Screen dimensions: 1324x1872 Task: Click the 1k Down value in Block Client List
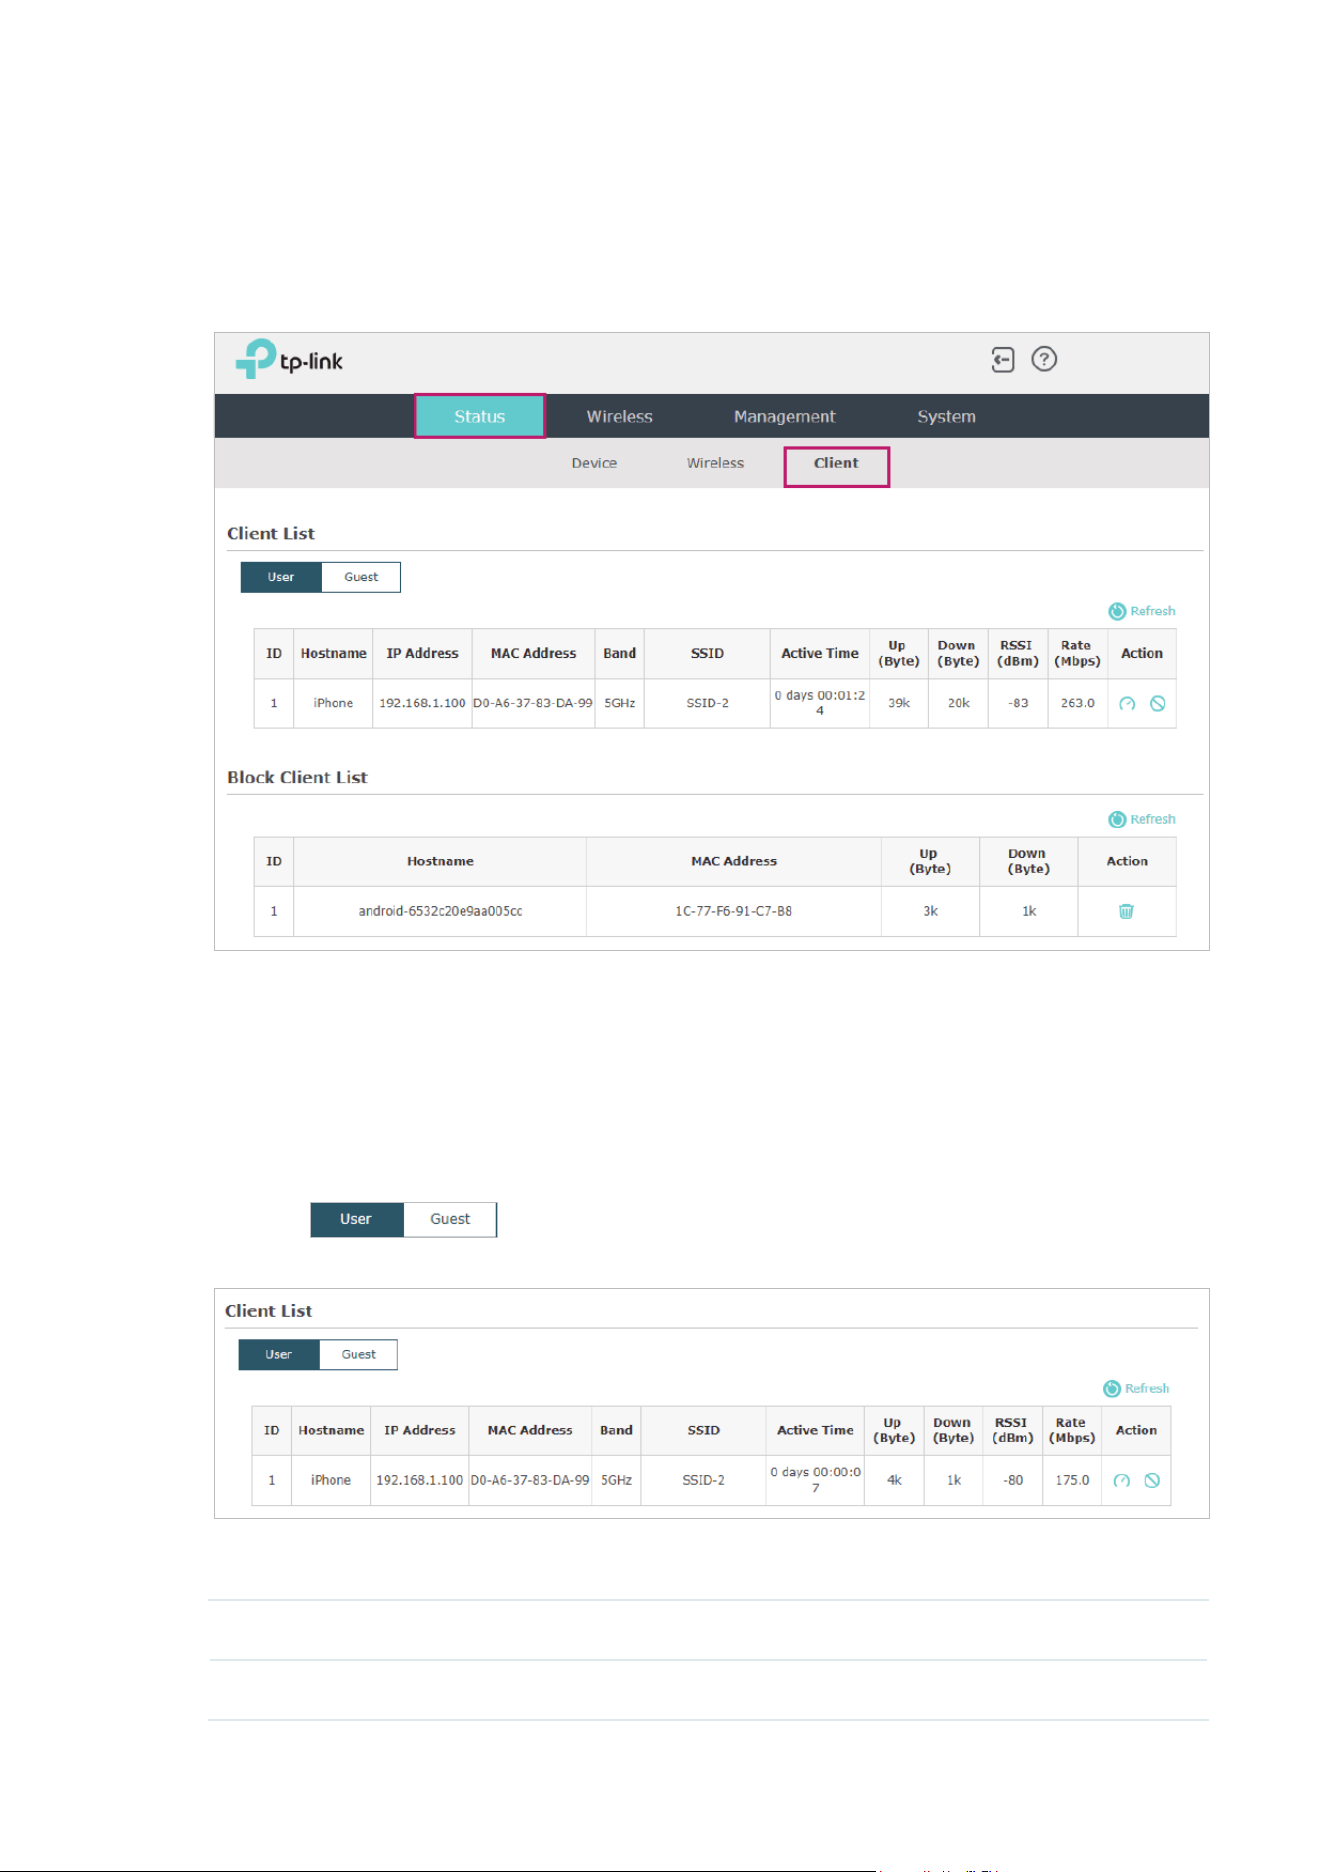tap(1029, 911)
